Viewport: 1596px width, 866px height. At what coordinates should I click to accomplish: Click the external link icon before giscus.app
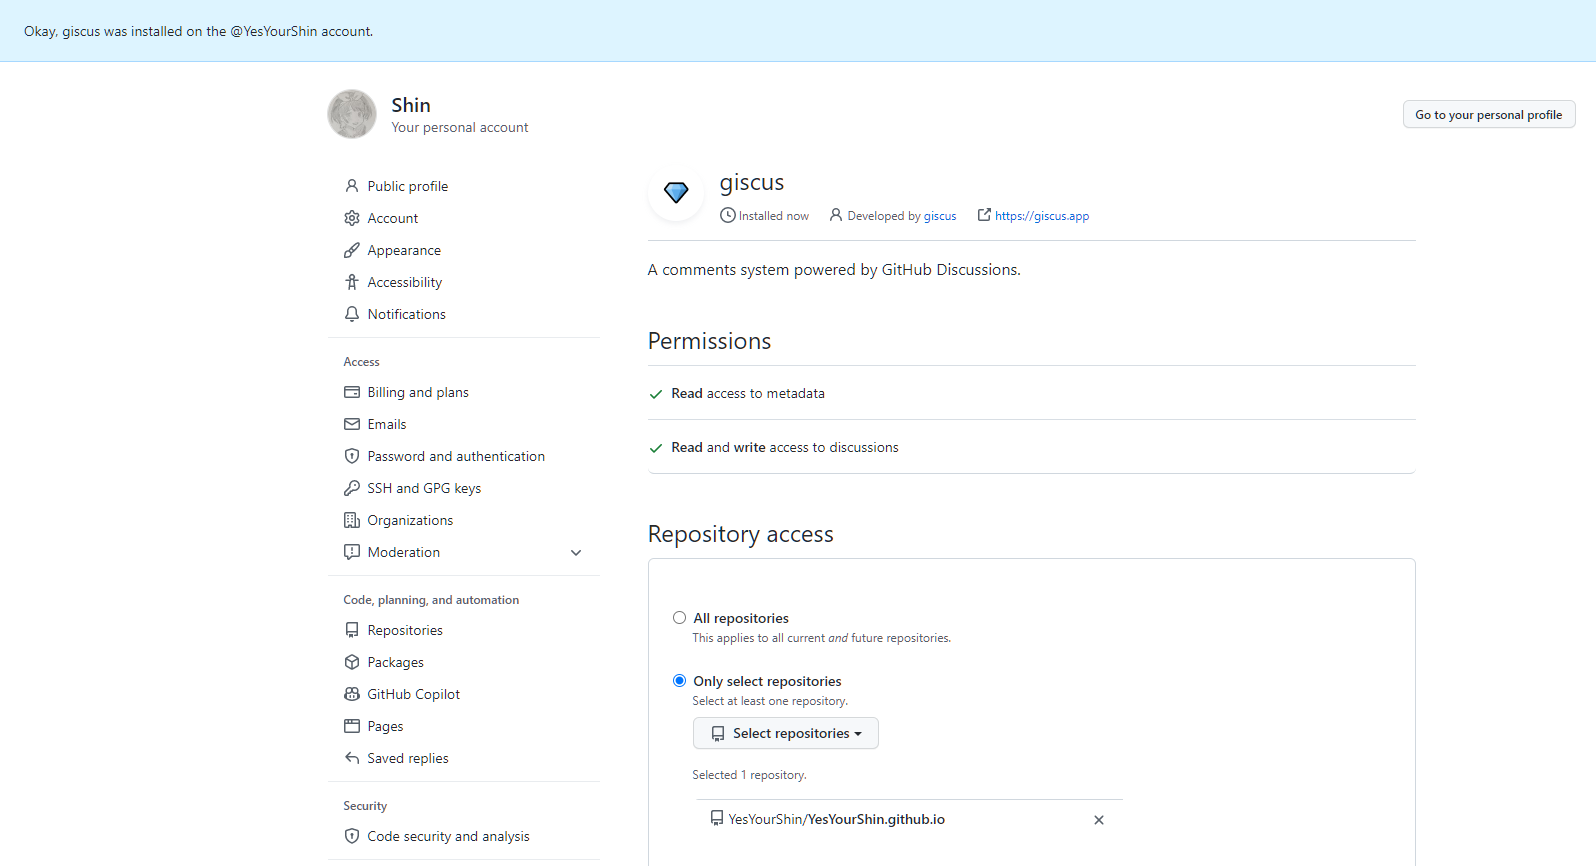[x=984, y=215]
